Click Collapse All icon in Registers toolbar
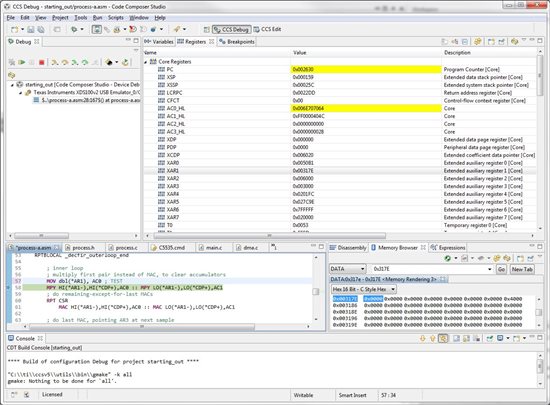550x405 pixels. pos(465,42)
